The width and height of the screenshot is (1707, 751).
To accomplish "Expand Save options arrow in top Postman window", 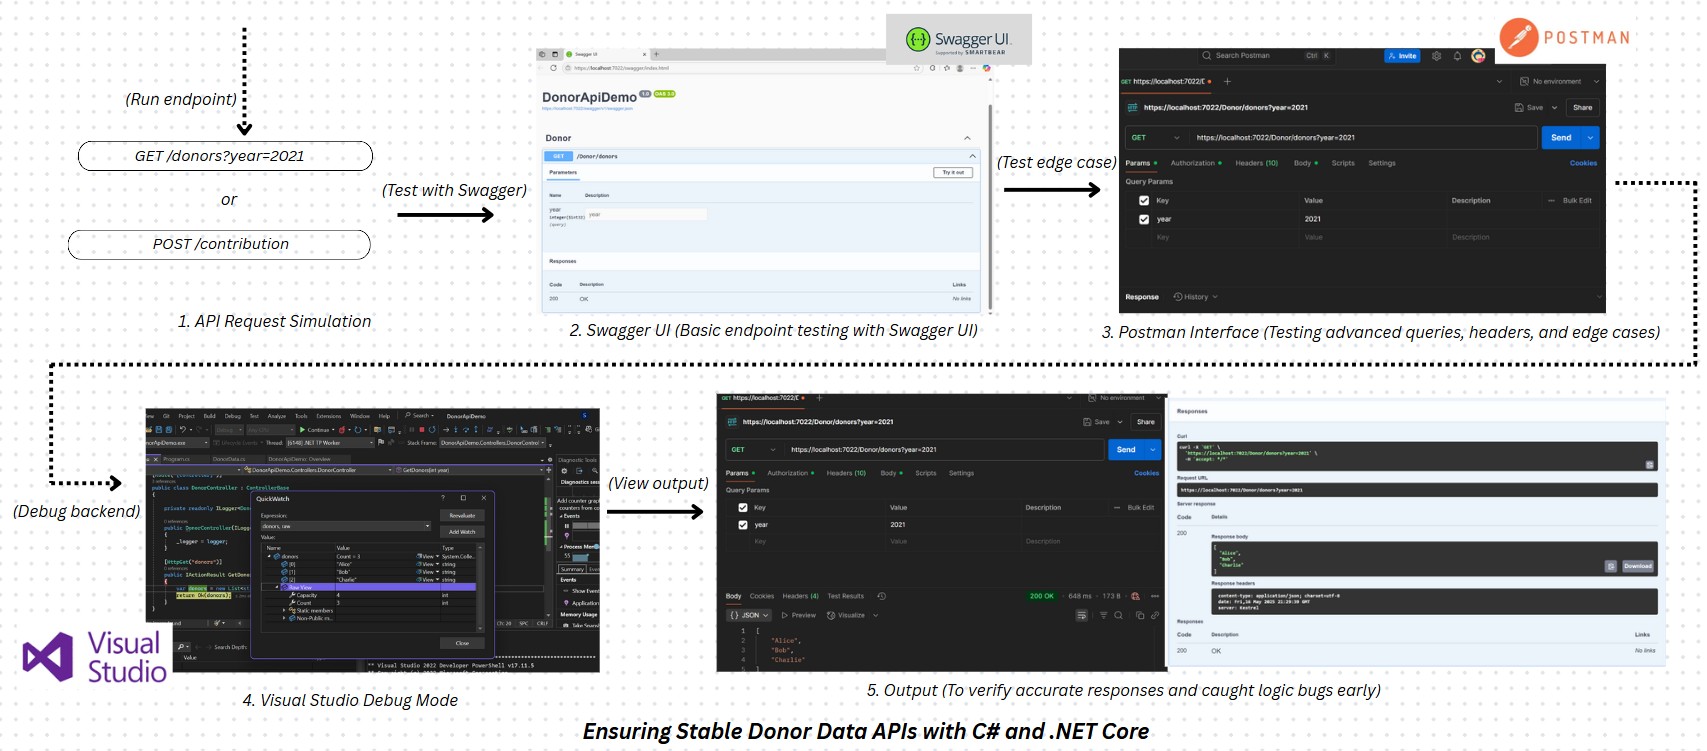I will [x=1554, y=107].
